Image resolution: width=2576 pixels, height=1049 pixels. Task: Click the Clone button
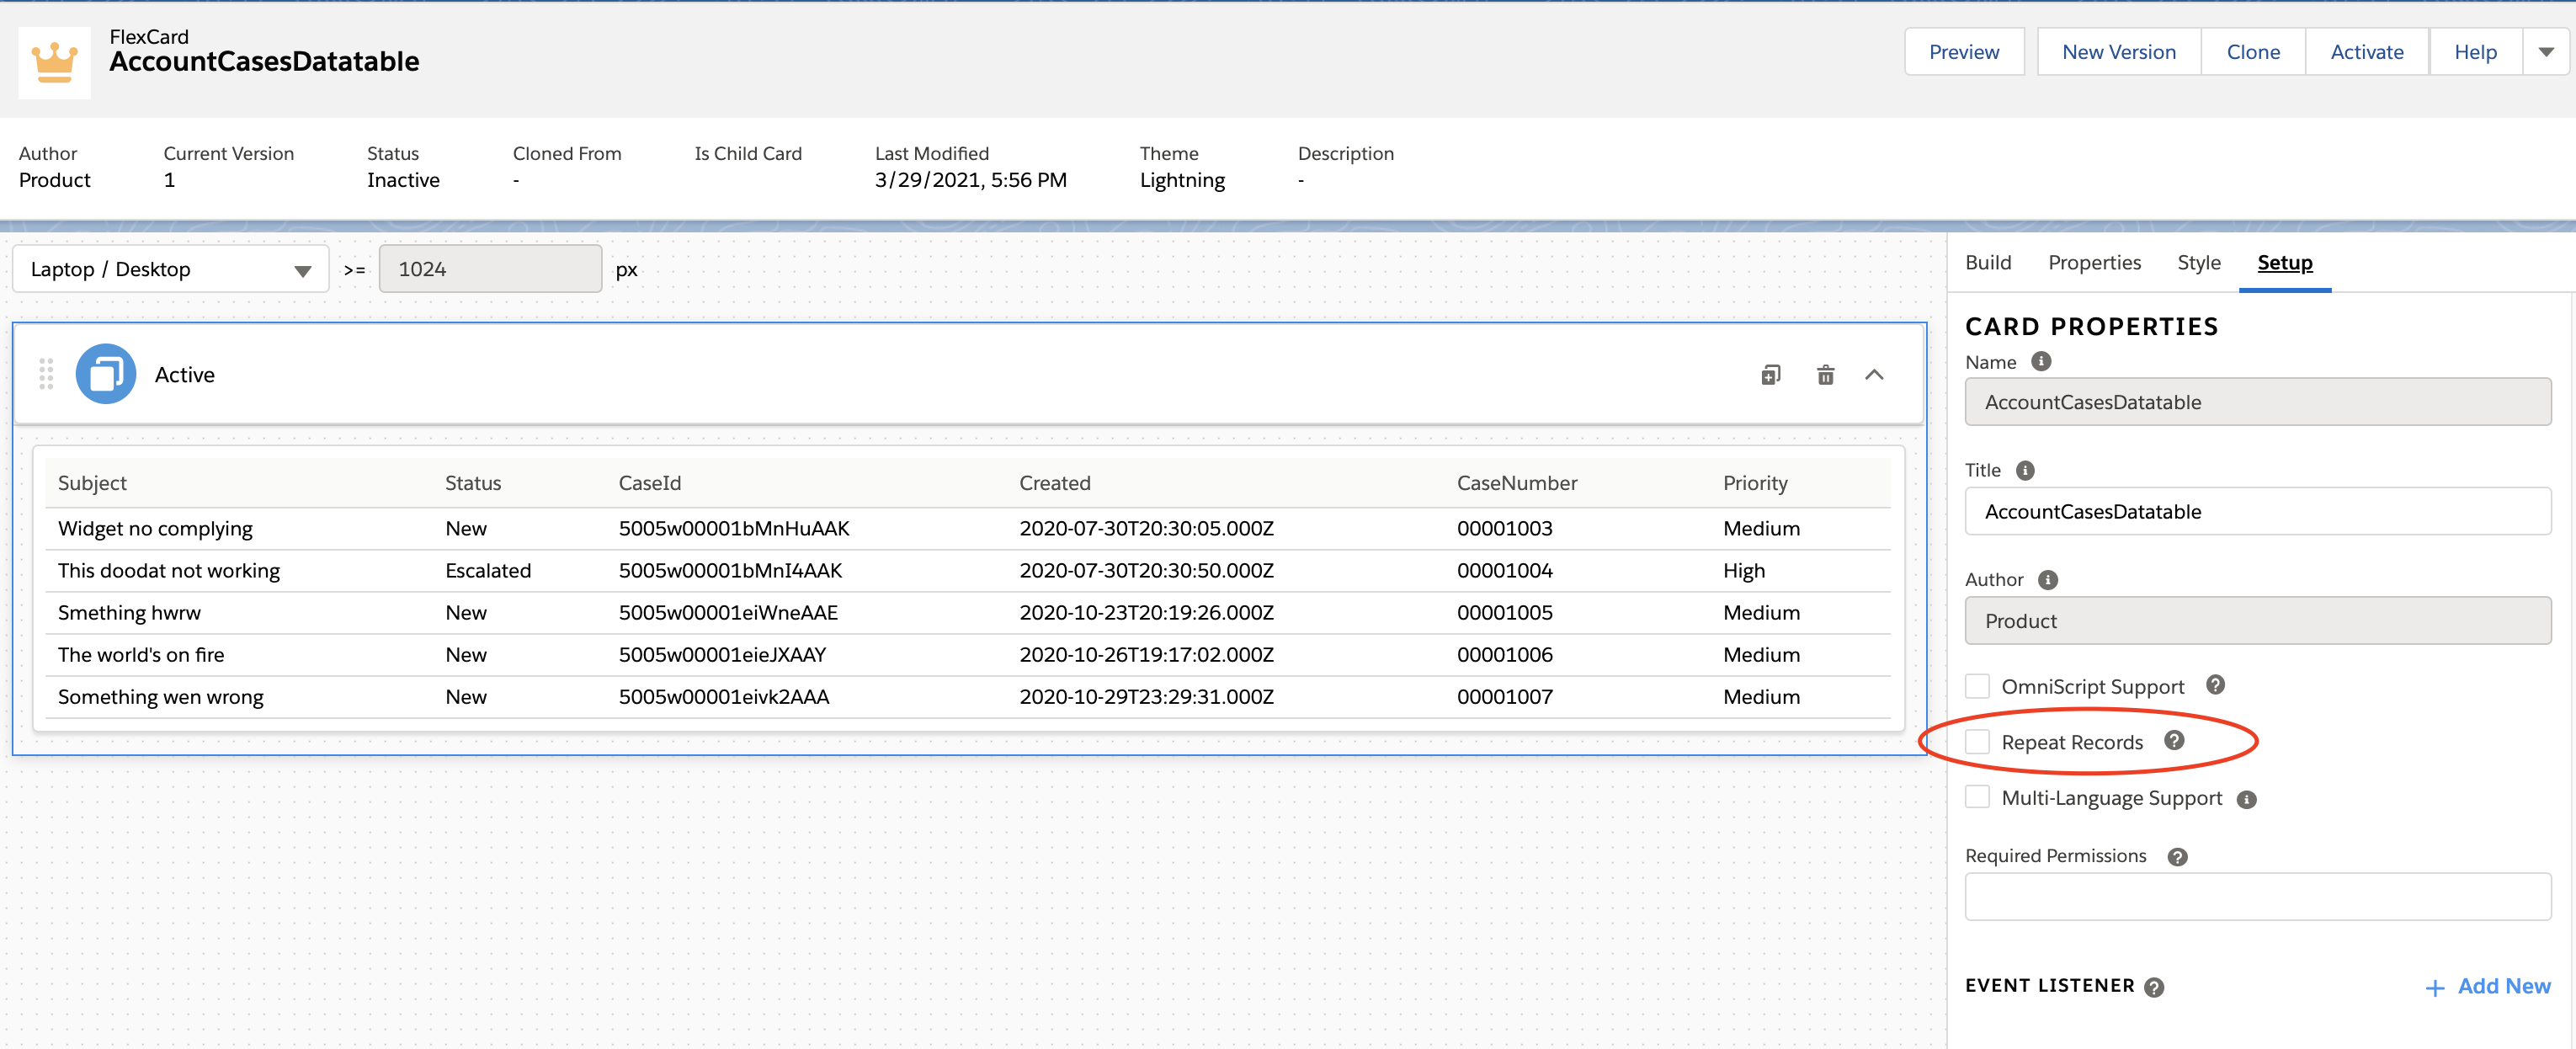(x=2252, y=52)
